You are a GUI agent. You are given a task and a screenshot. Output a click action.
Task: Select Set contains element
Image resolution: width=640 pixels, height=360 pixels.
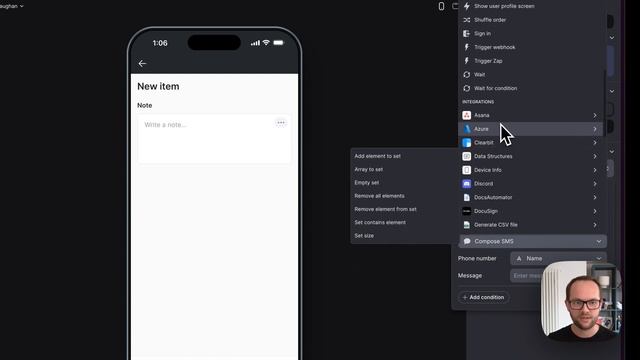(380, 222)
